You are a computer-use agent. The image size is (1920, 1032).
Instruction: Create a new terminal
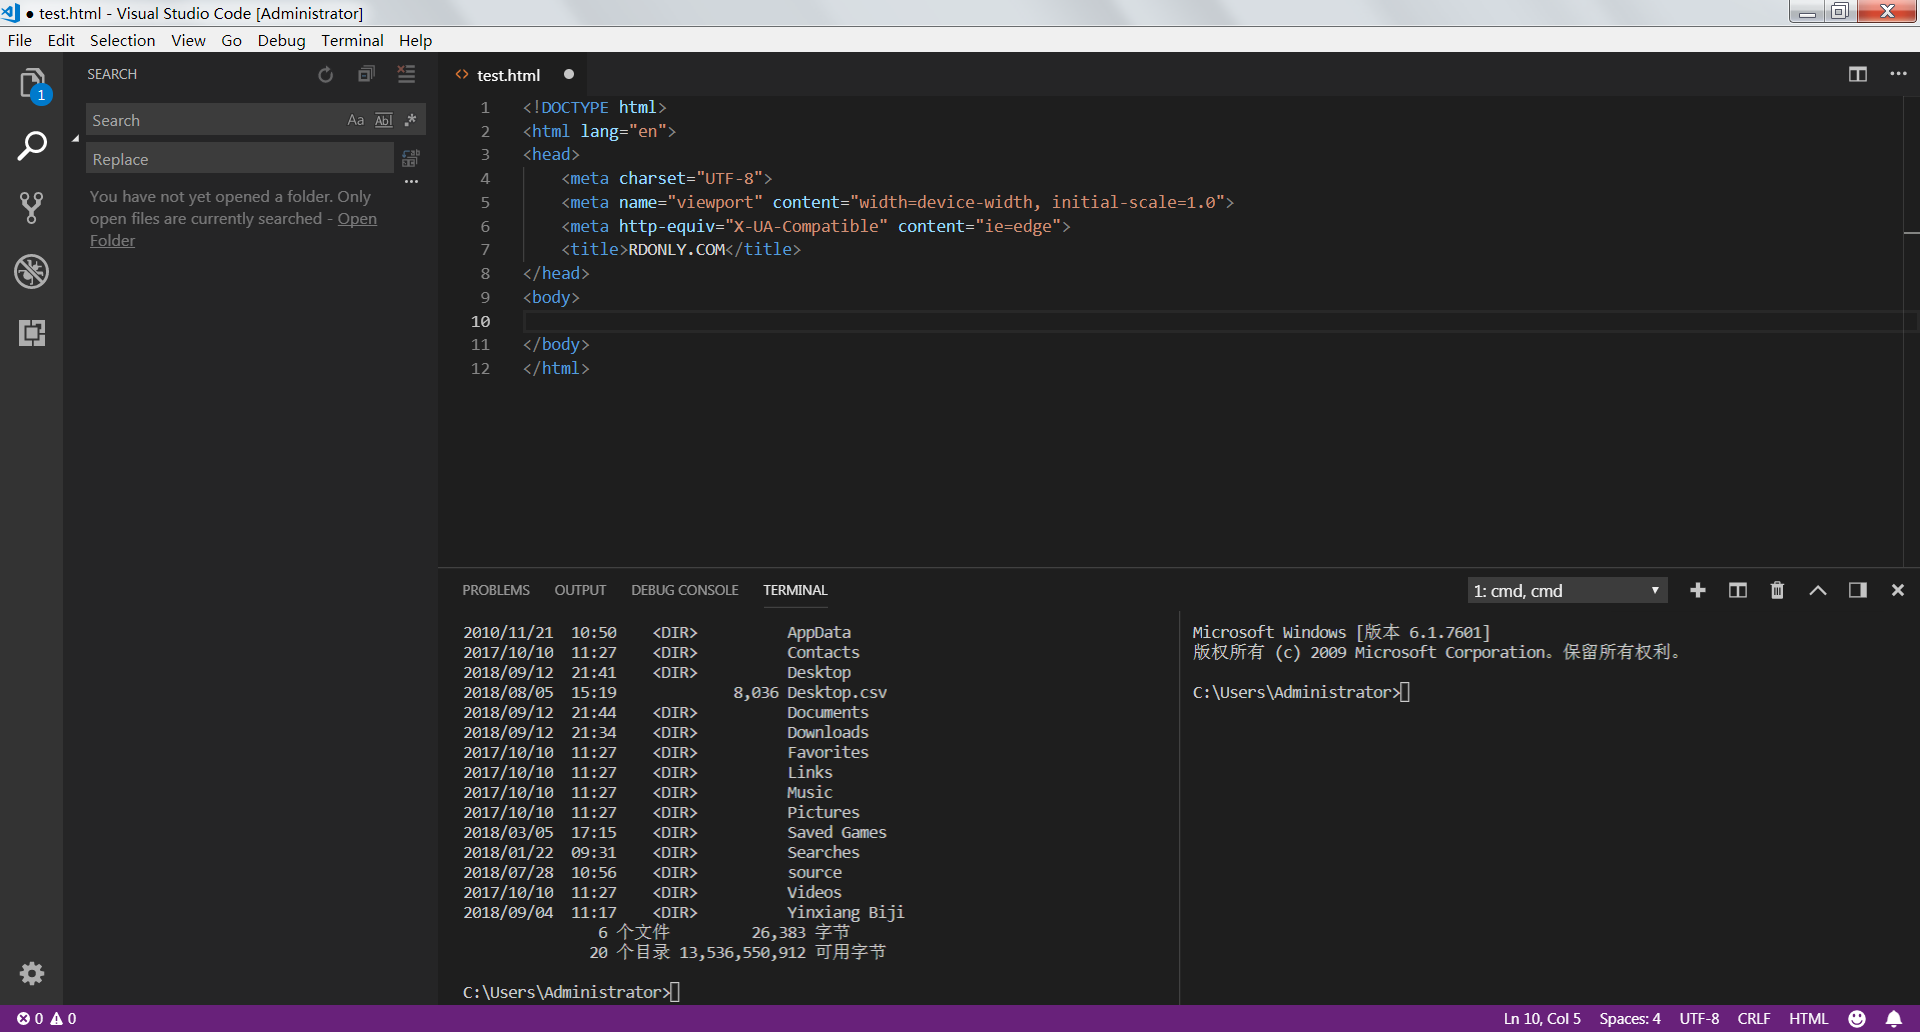(x=1698, y=591)
